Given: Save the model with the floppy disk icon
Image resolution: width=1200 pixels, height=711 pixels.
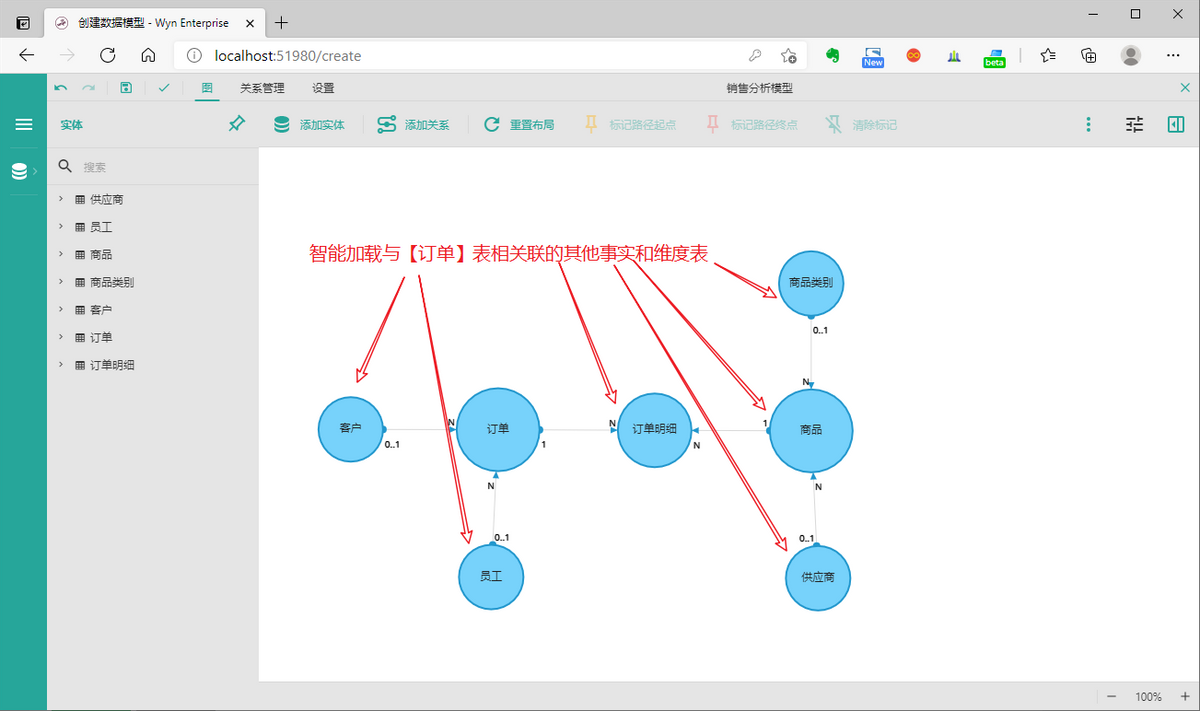Looking at the screenshot, I should [x=126, y=88].
